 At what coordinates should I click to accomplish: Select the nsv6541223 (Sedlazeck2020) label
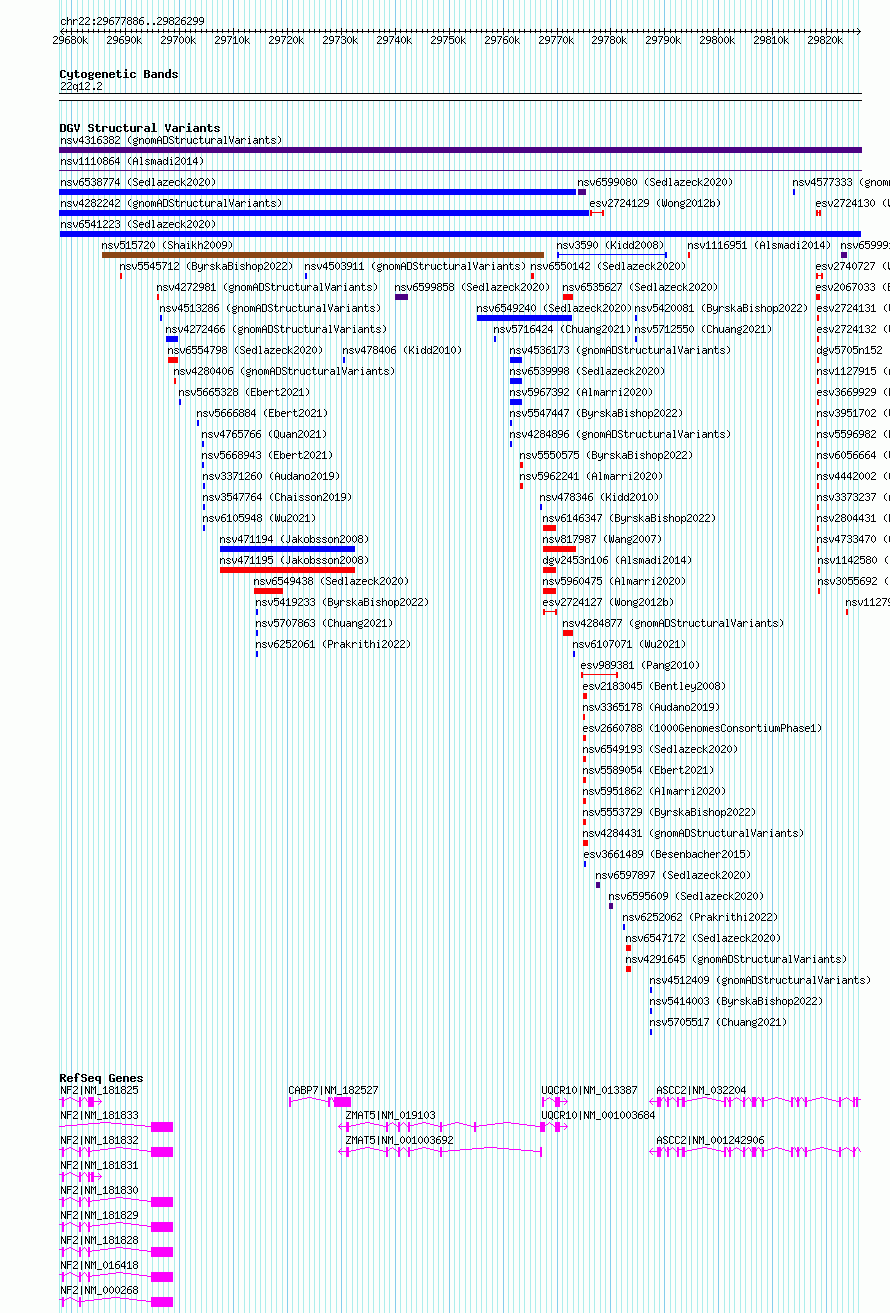pyautogui.click(x=138, y=224)
